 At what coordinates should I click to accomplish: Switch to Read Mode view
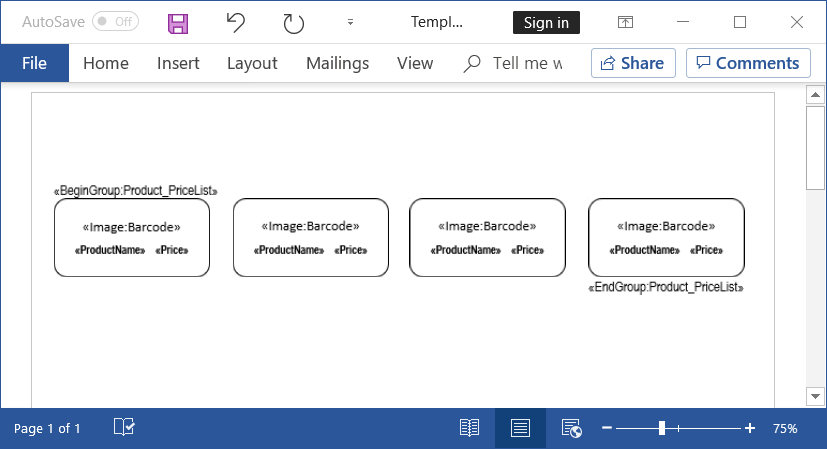[x=469, y=428]
